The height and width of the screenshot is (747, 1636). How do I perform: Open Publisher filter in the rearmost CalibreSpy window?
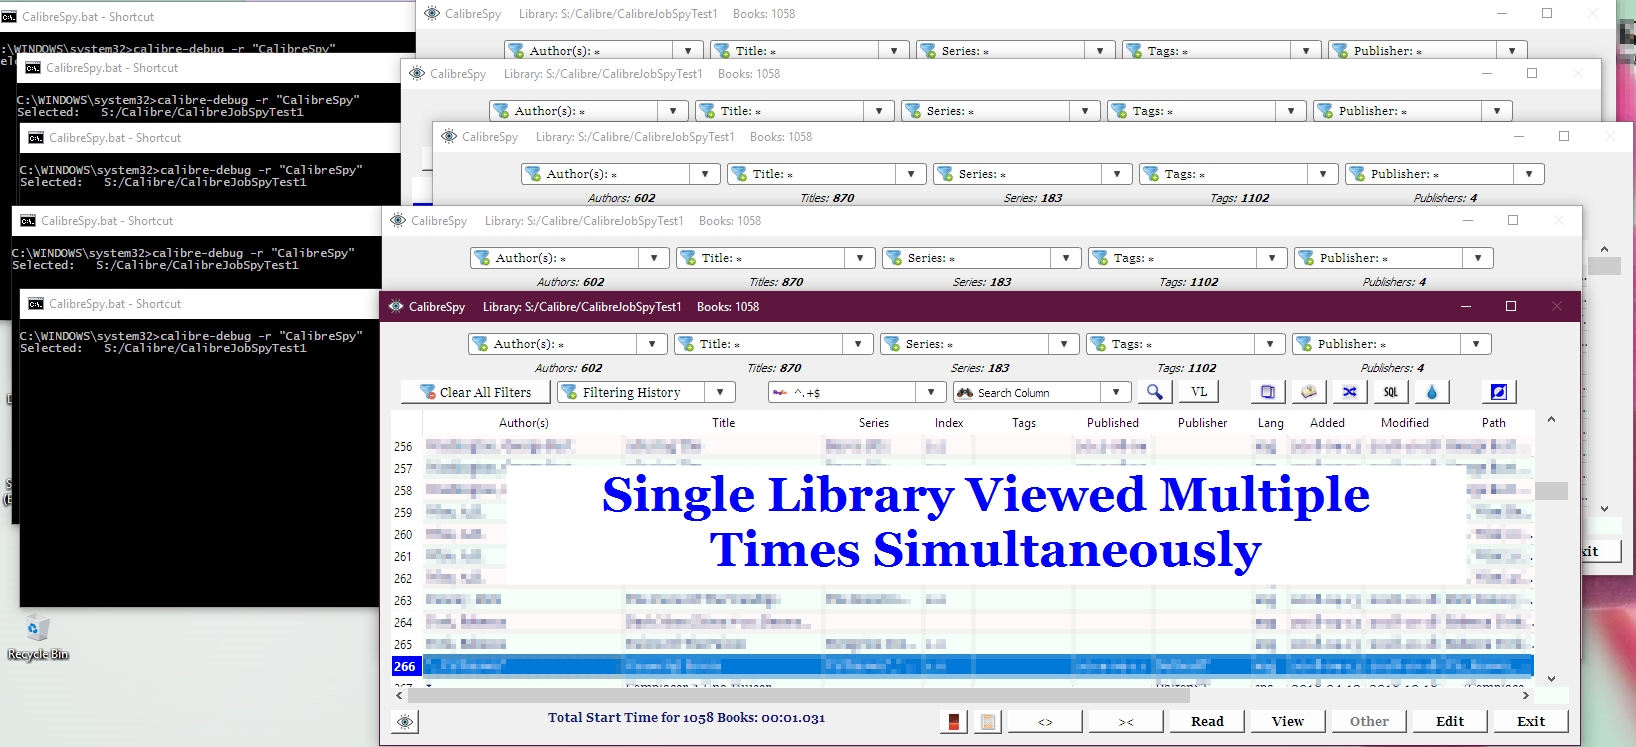coord(1512,51)
